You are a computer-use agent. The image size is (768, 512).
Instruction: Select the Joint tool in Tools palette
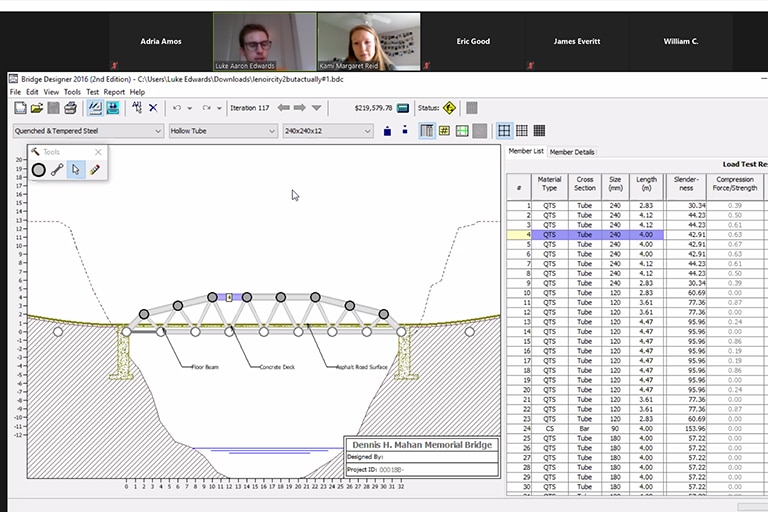[x=38, y=170]
